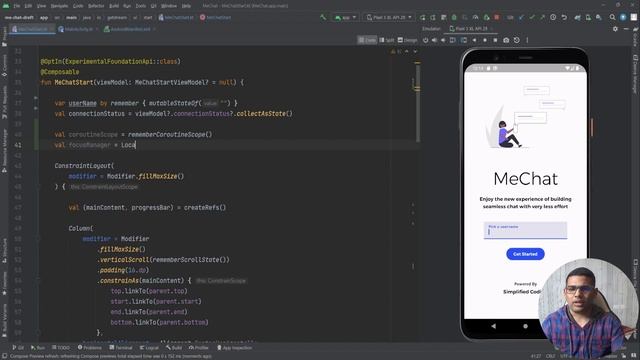Hide the Emulator panel with minimize icon
The height and width of the screenshot is (360, 640).
point(626,29)
